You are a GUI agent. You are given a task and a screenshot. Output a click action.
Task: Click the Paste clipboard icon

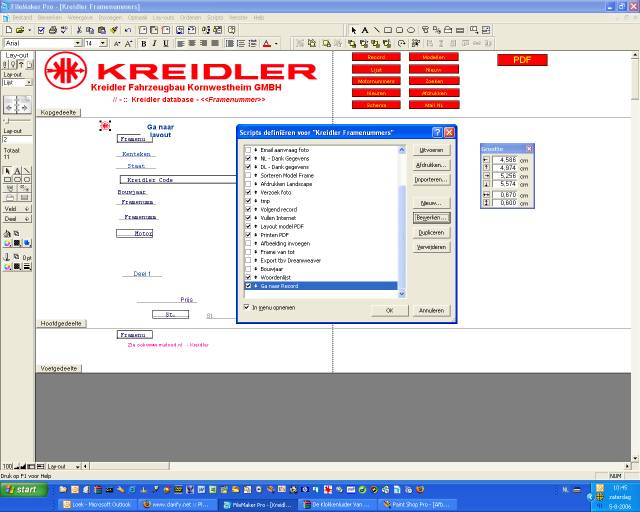(x=102, y=30)
